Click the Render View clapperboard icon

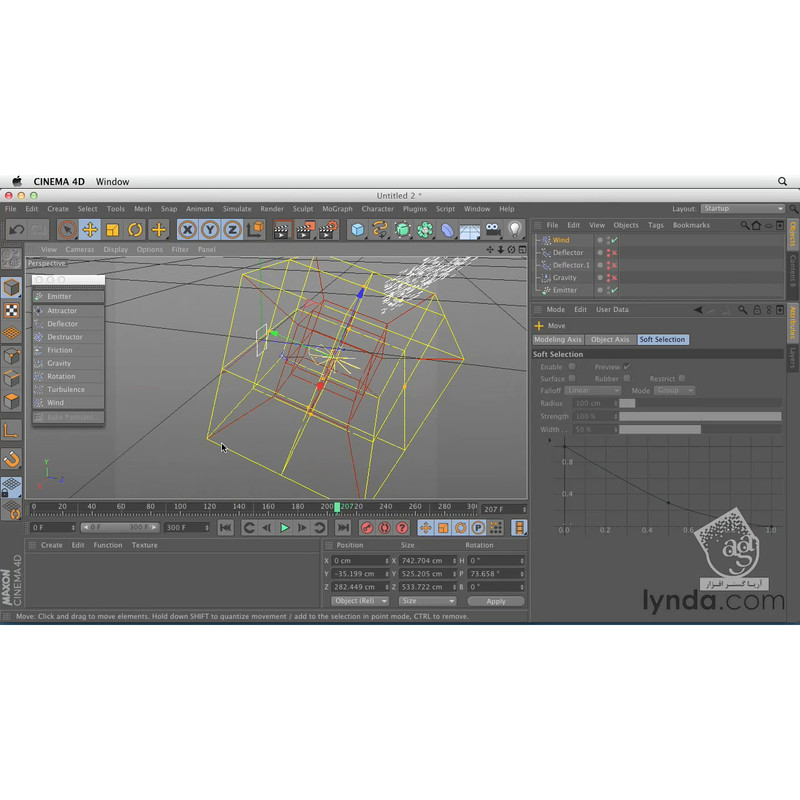(x=281, y=230)
